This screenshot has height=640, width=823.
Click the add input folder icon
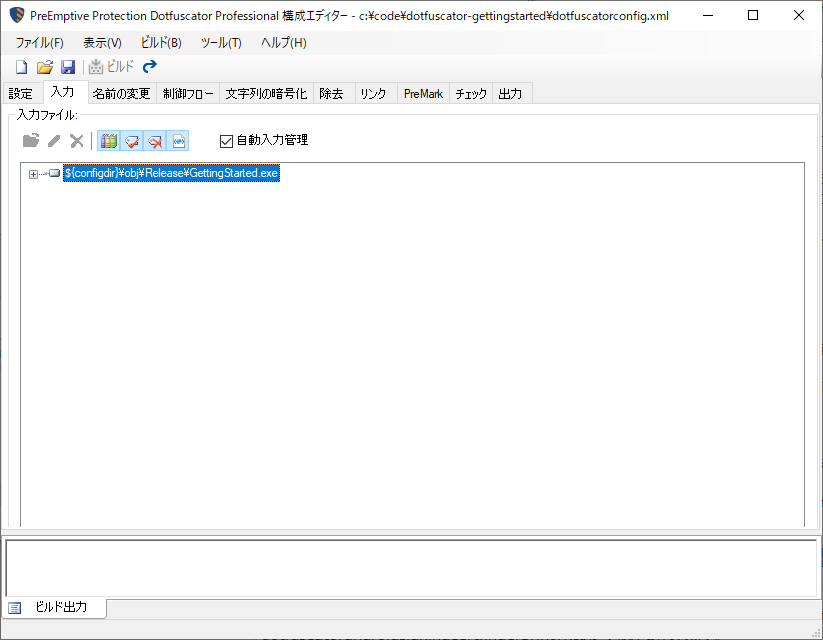(x=30, y=141)
